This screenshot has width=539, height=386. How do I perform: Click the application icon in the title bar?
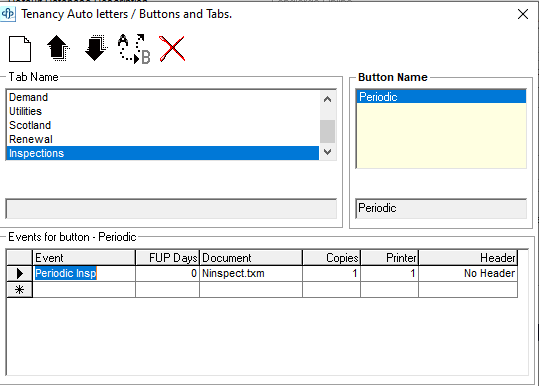coord(8,14)
